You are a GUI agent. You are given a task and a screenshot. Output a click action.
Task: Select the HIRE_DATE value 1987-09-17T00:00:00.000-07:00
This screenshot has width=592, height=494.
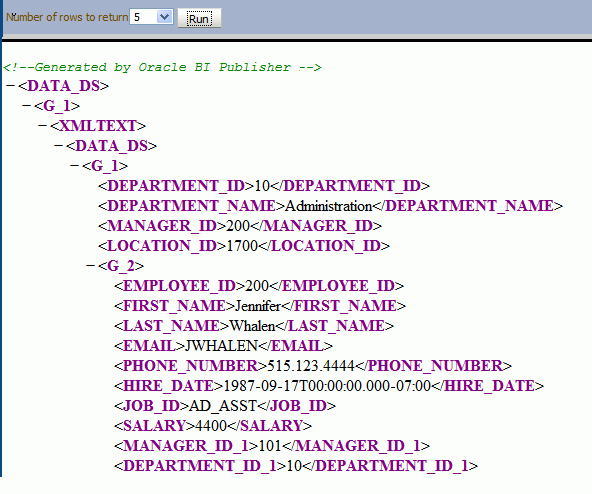coord(327,386)
